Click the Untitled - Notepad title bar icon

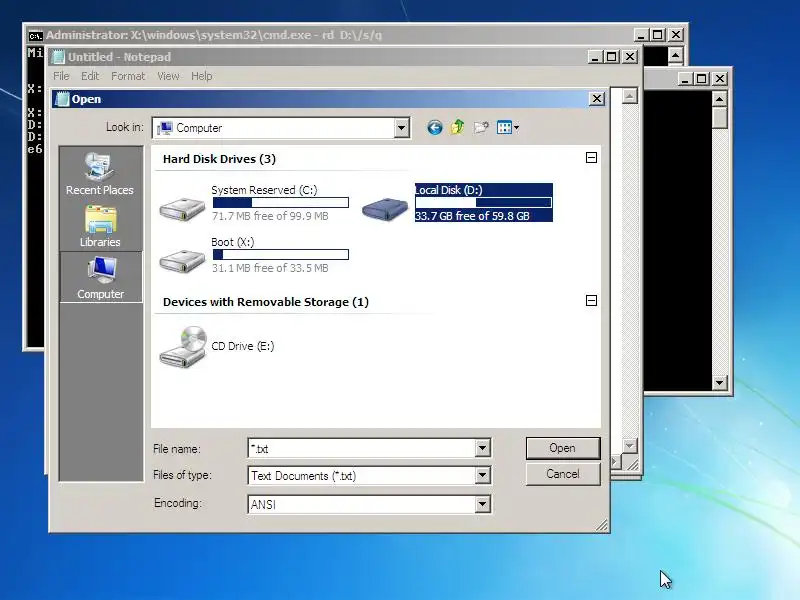59,57
